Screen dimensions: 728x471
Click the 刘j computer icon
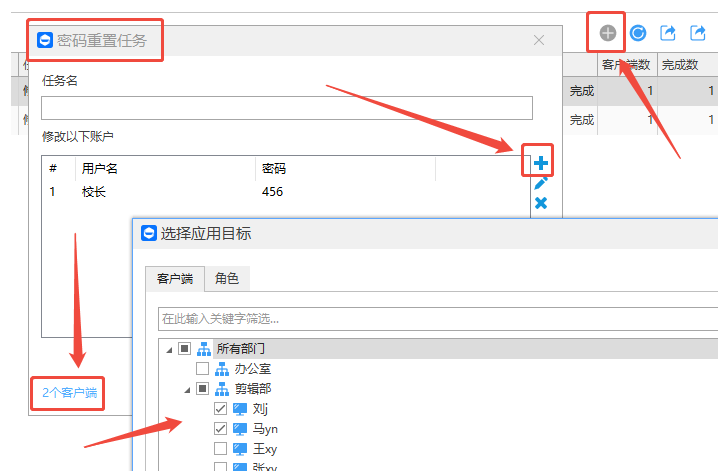coord(240,409)
